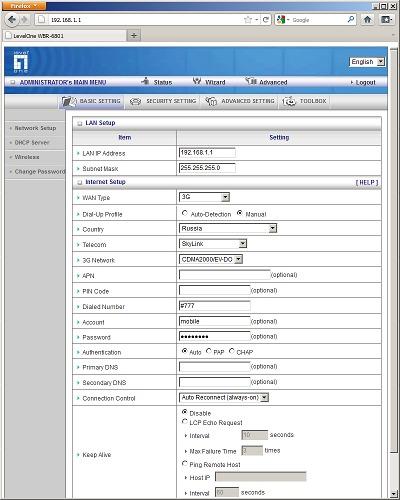Open DHCP Server sidebar item
Viewport: 400px width, 500px height.
coord(32,142)
